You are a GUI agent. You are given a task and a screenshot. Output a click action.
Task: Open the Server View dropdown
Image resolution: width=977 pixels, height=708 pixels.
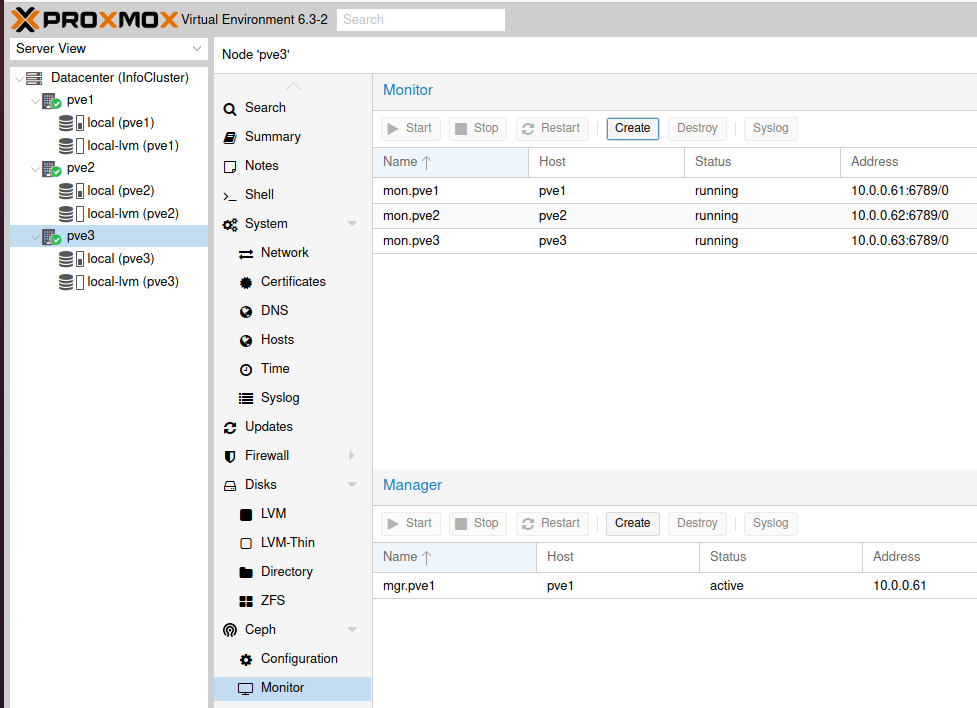tap(197, 49)
